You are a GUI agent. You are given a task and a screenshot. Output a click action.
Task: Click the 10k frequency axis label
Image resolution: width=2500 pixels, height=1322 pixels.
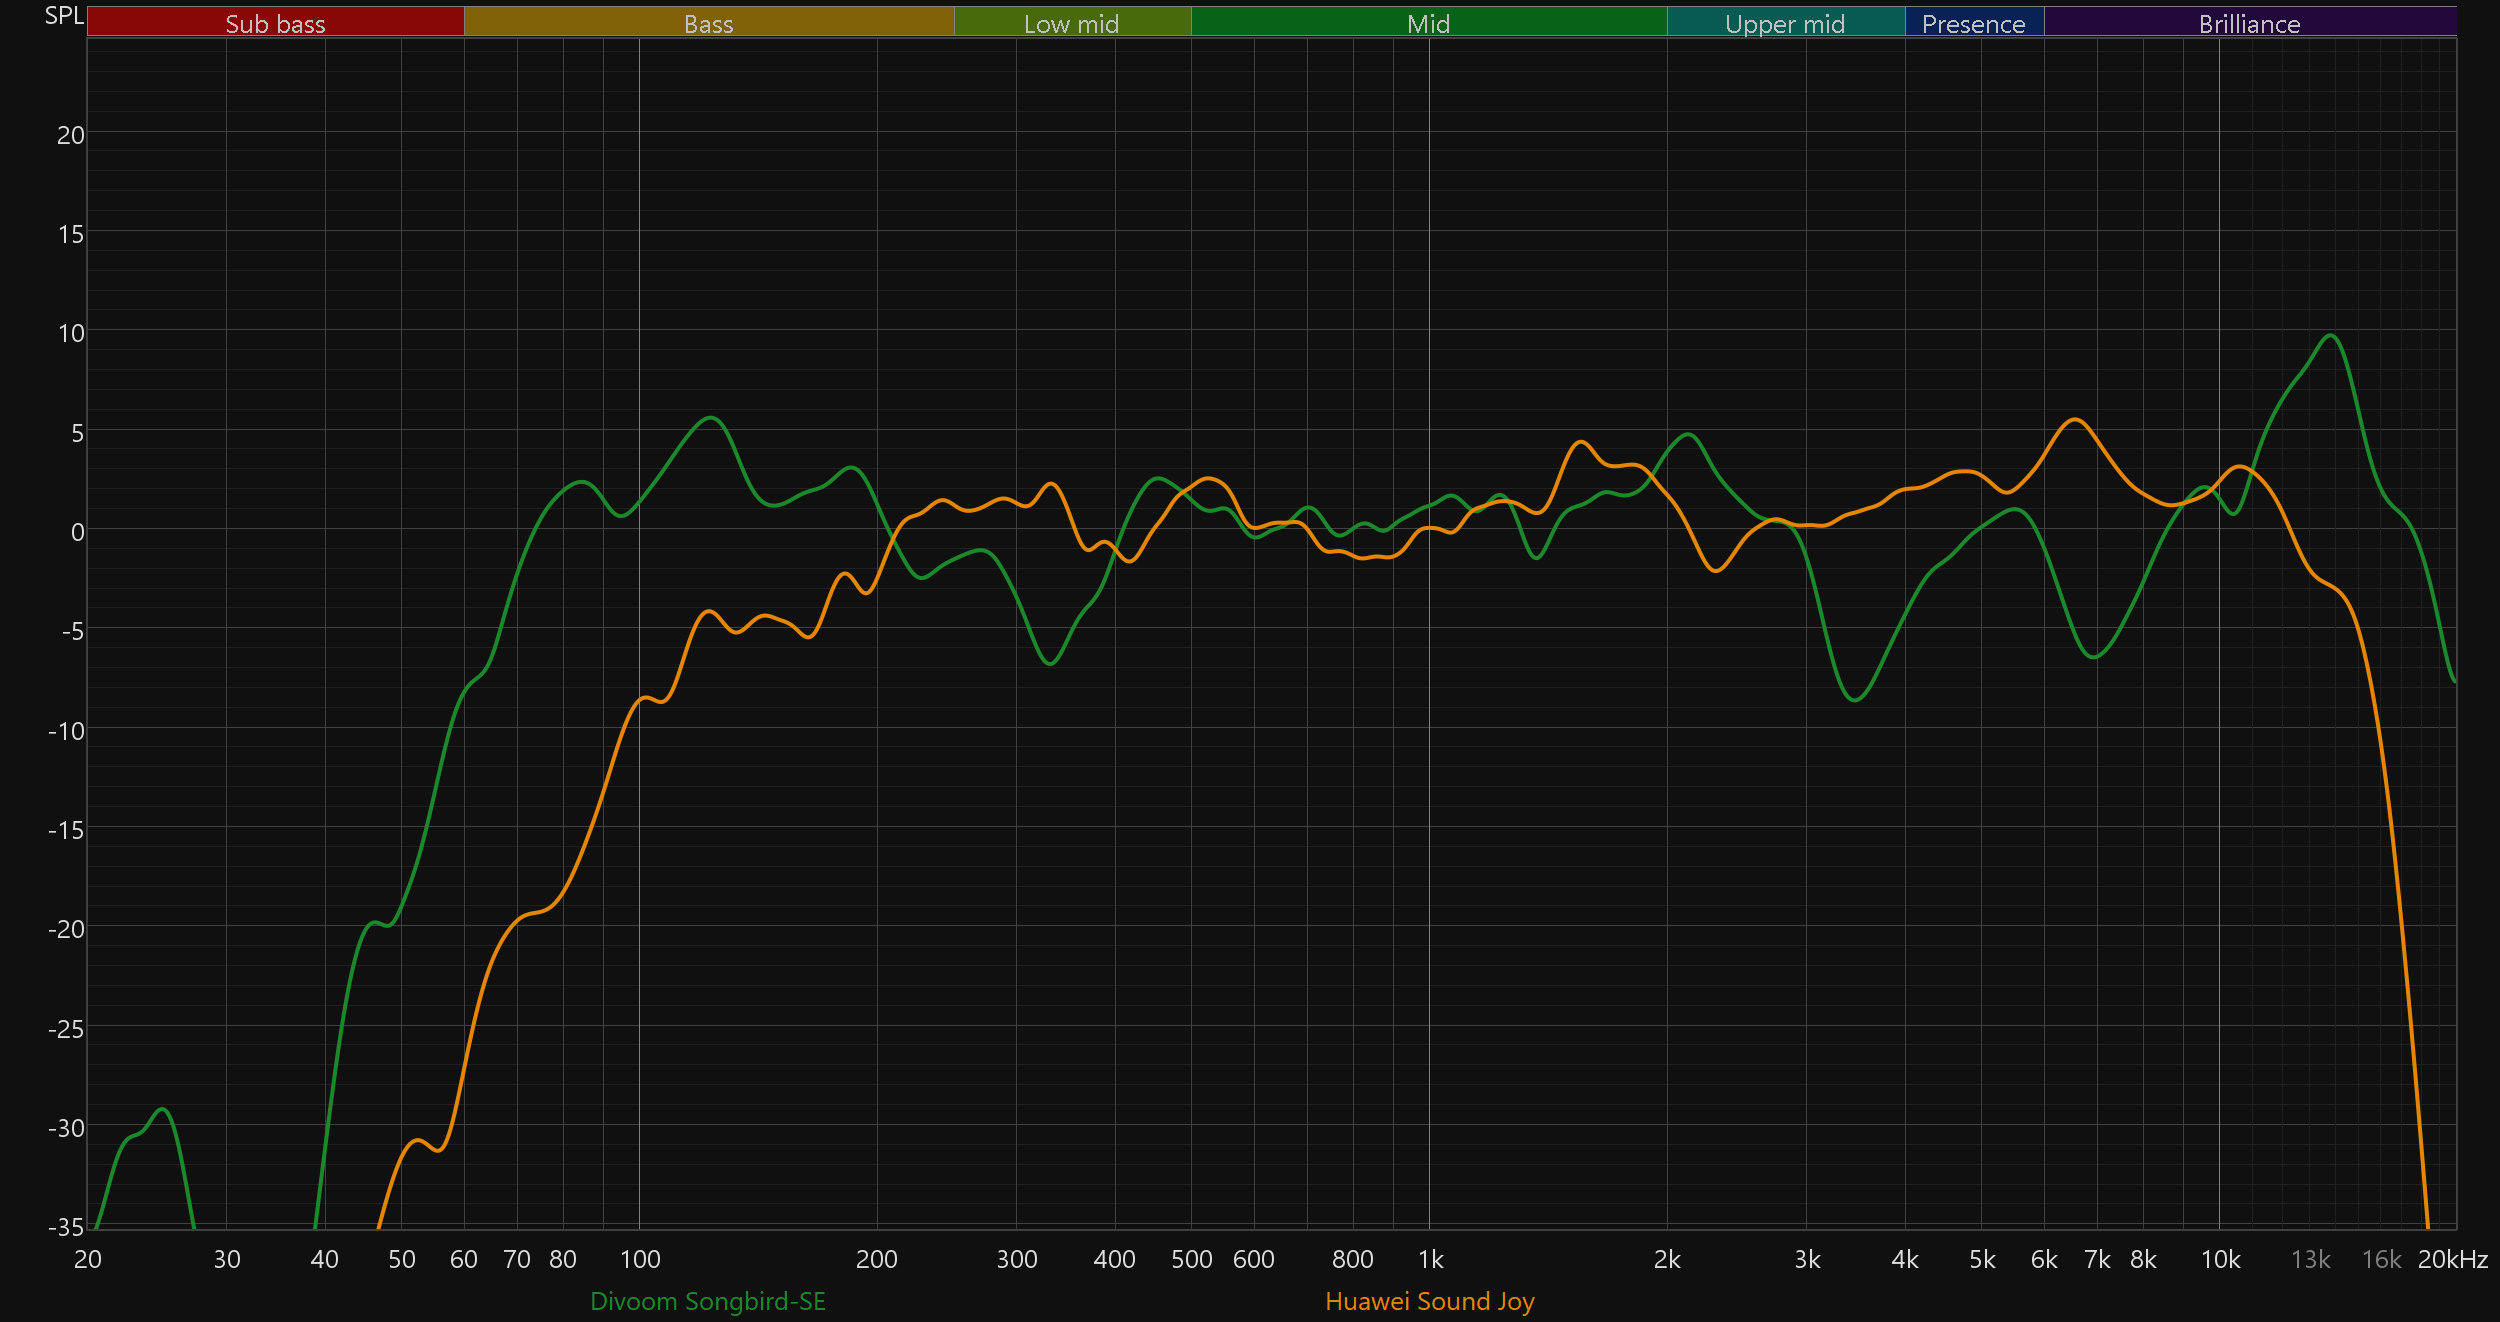click(2220, 1259)
